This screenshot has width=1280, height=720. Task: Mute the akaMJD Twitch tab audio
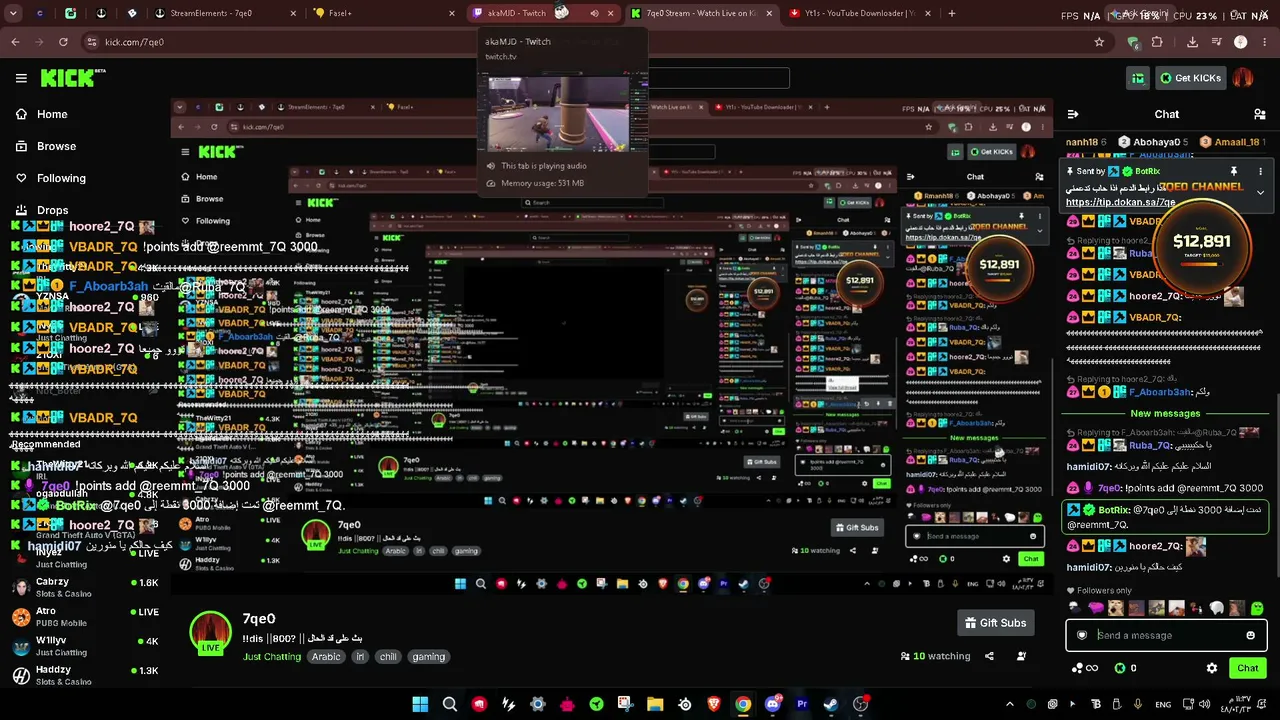(594, 13)
